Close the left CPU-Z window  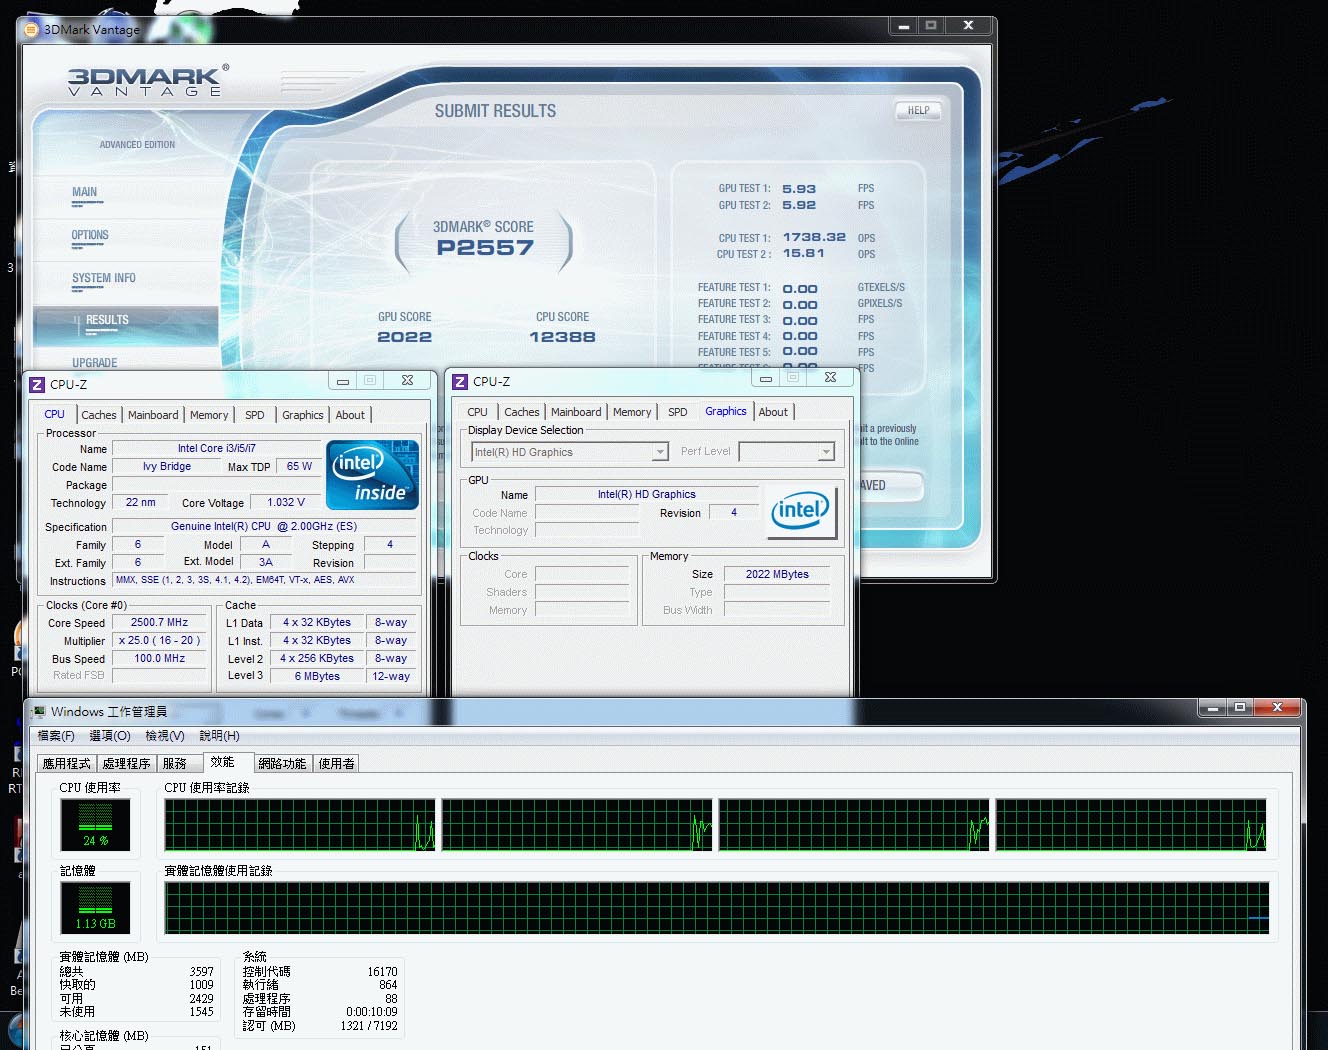click(x=407, y=381)
